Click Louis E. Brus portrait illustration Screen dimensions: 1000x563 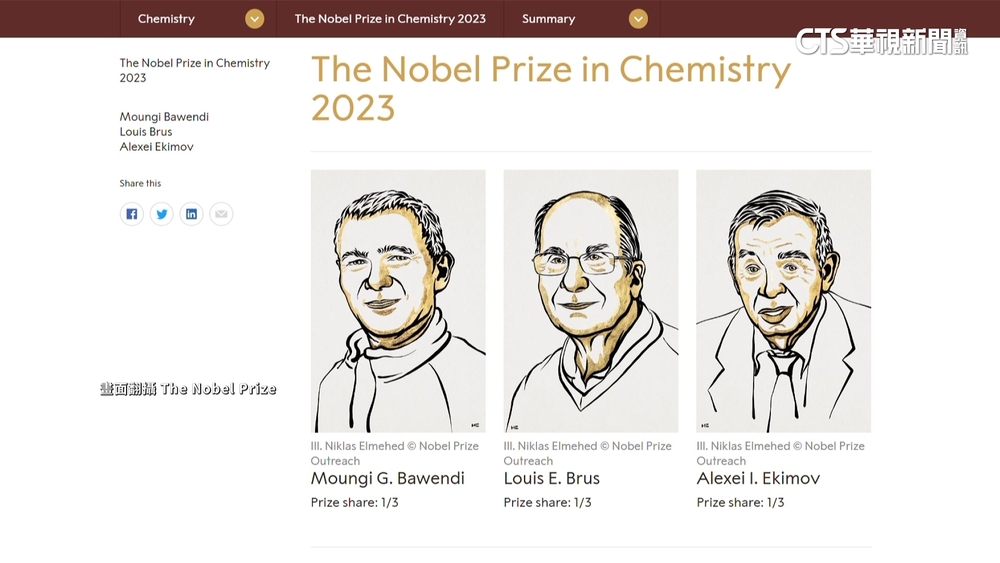coord(591,301)
